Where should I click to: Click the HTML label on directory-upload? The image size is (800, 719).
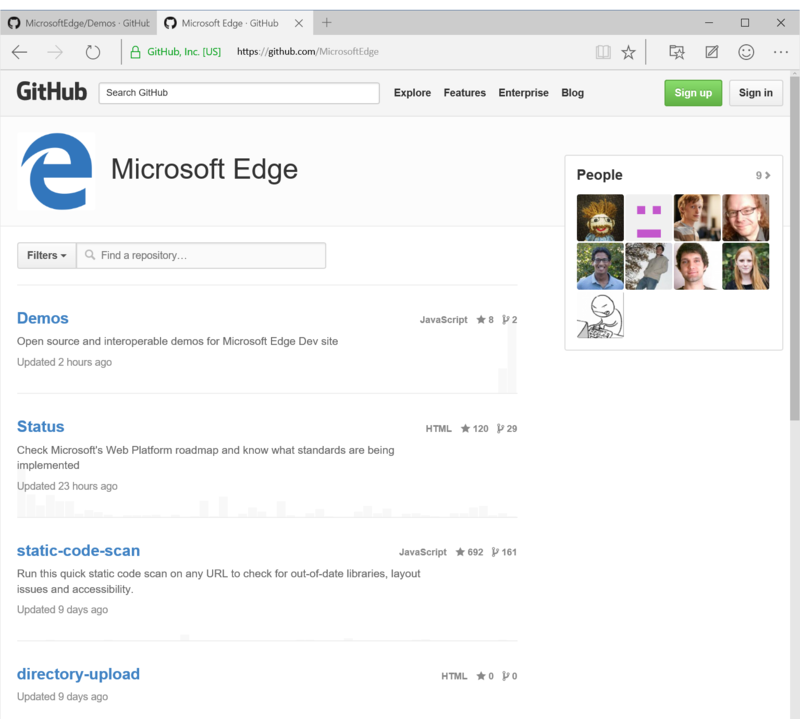pyautogui.click(x=454, y=676)
